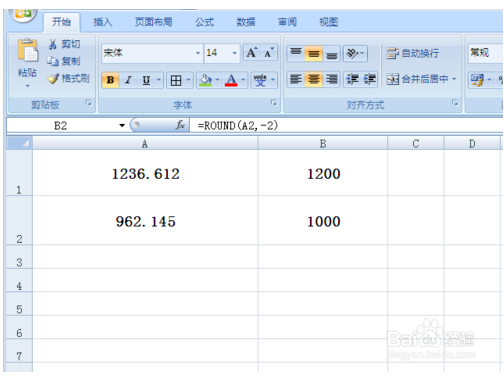Align cell text right
Screen dimensions: 504x382
click(332, 79)
